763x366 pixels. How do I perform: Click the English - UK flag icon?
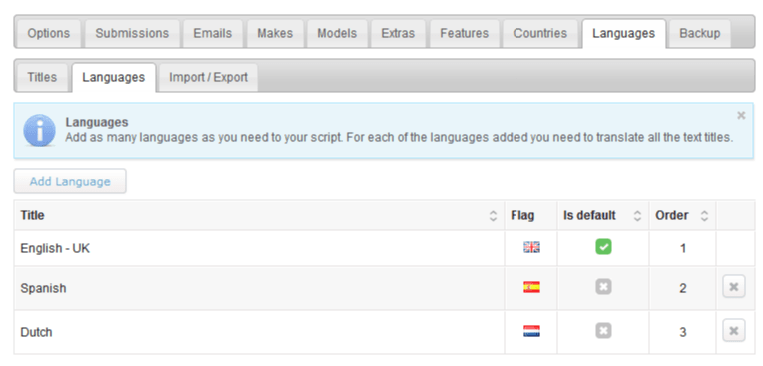point(531,247)
